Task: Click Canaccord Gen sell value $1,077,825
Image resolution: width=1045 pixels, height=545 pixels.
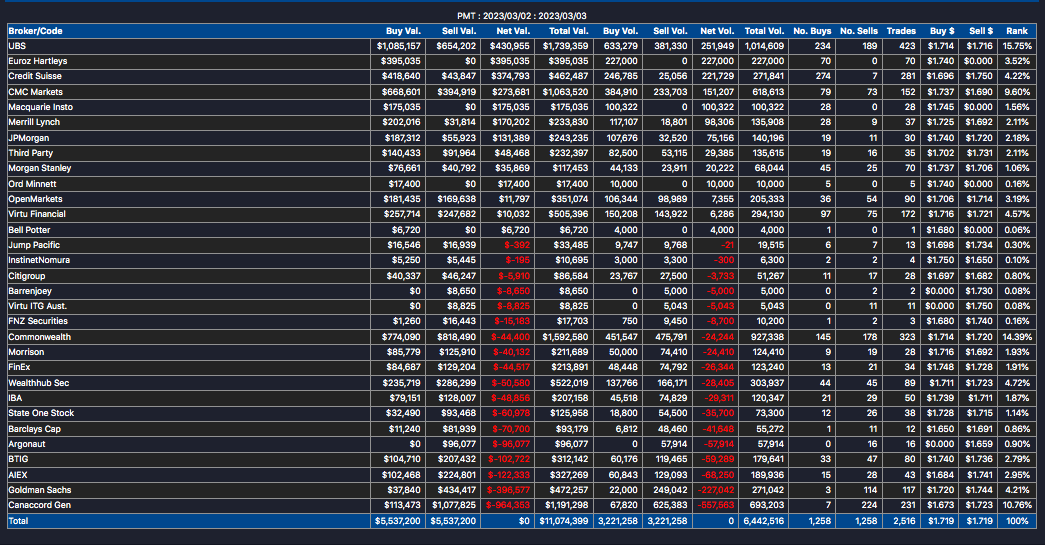Action: [x=454, y=504]
